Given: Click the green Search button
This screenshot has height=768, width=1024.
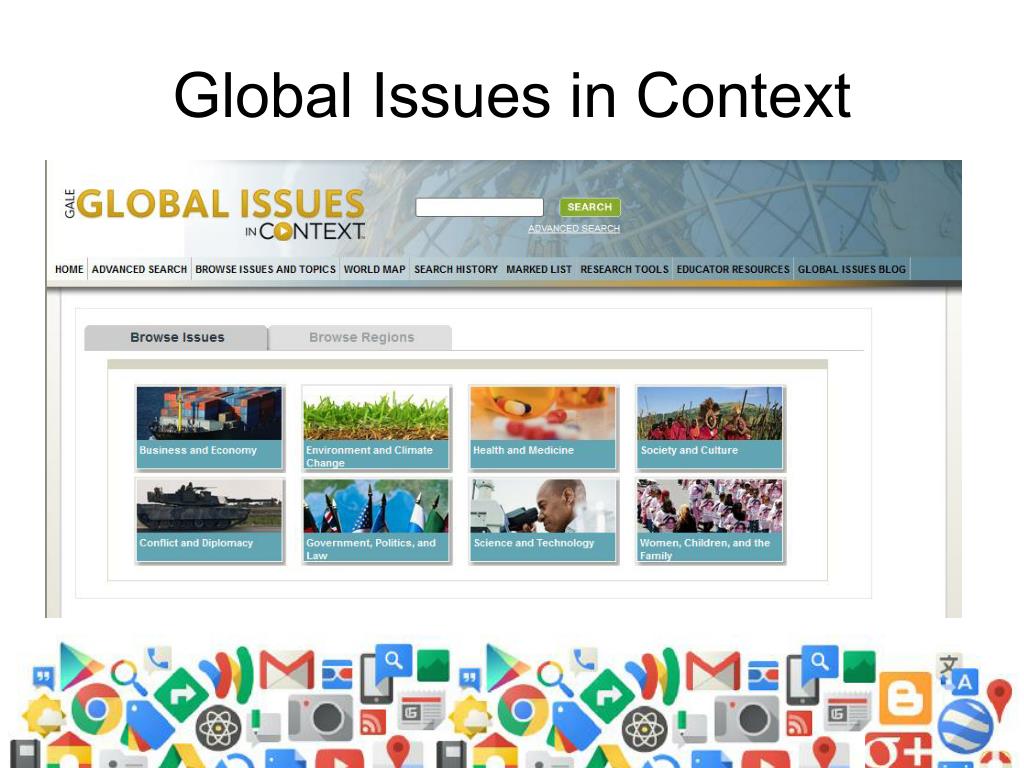Looking at the screenshot, I should tap(590, 207).
